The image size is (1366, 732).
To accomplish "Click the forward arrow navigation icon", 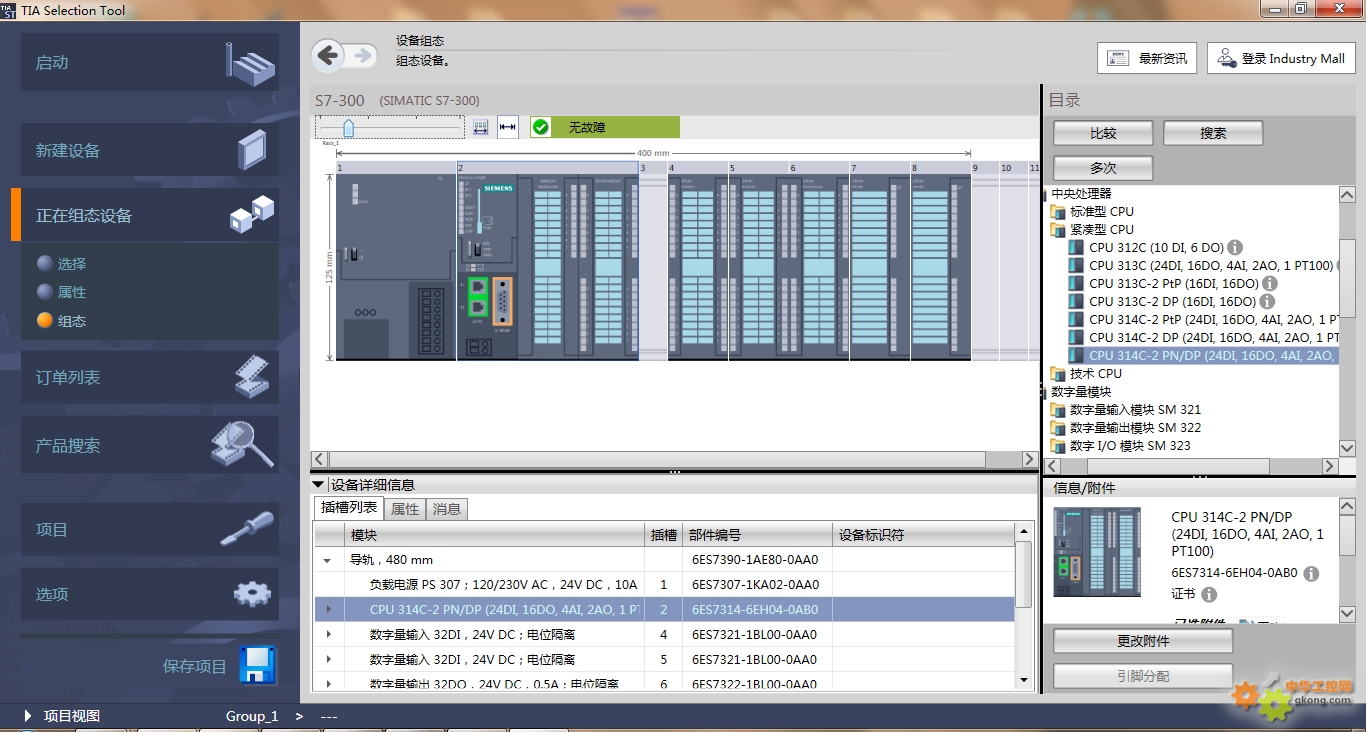I will [x=361, y=56].
